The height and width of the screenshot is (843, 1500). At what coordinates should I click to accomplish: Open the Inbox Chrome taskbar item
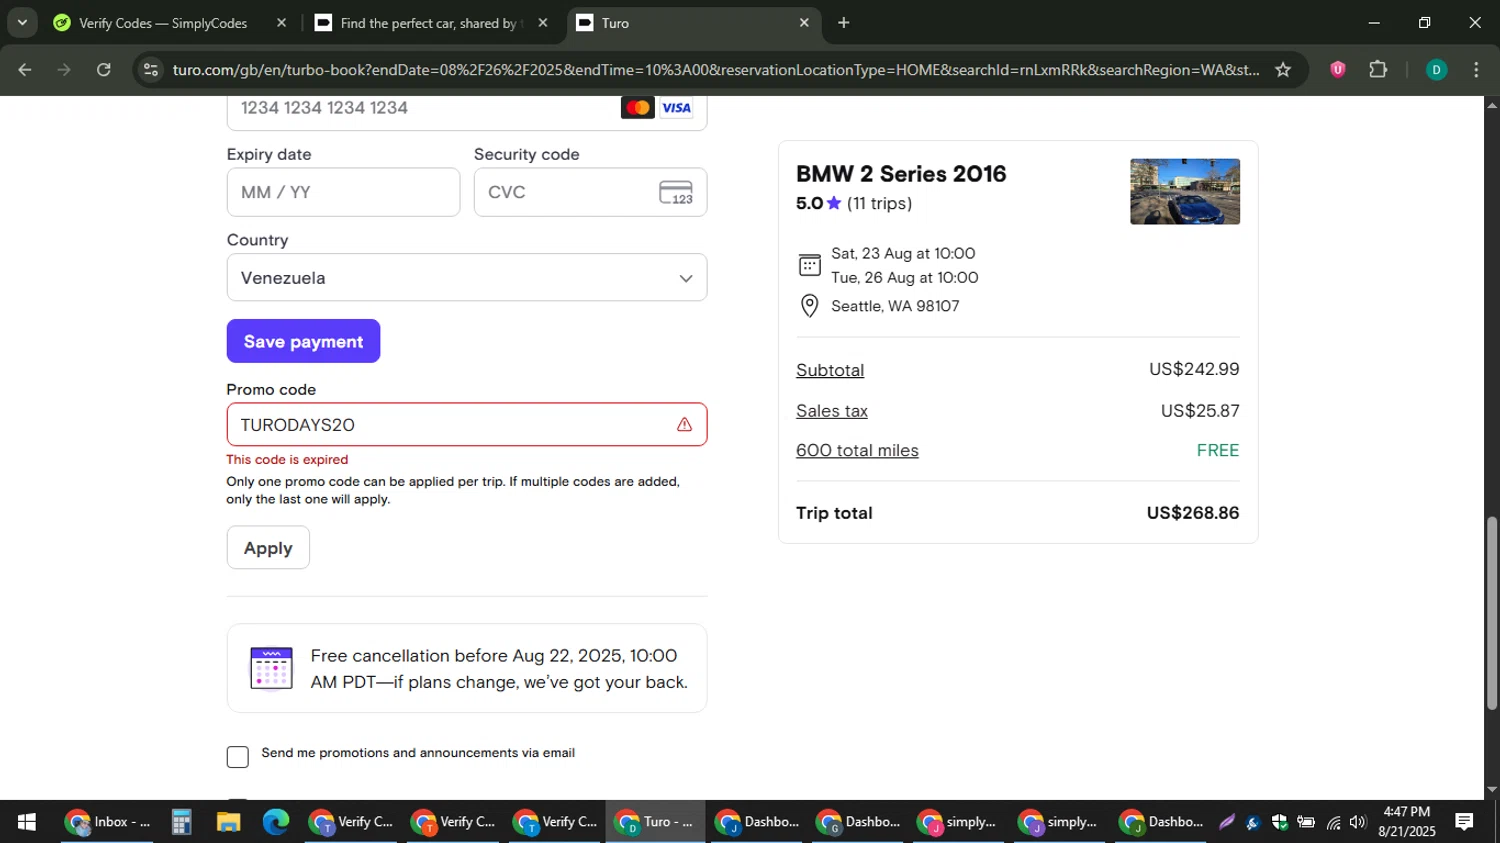pos(107,822)
